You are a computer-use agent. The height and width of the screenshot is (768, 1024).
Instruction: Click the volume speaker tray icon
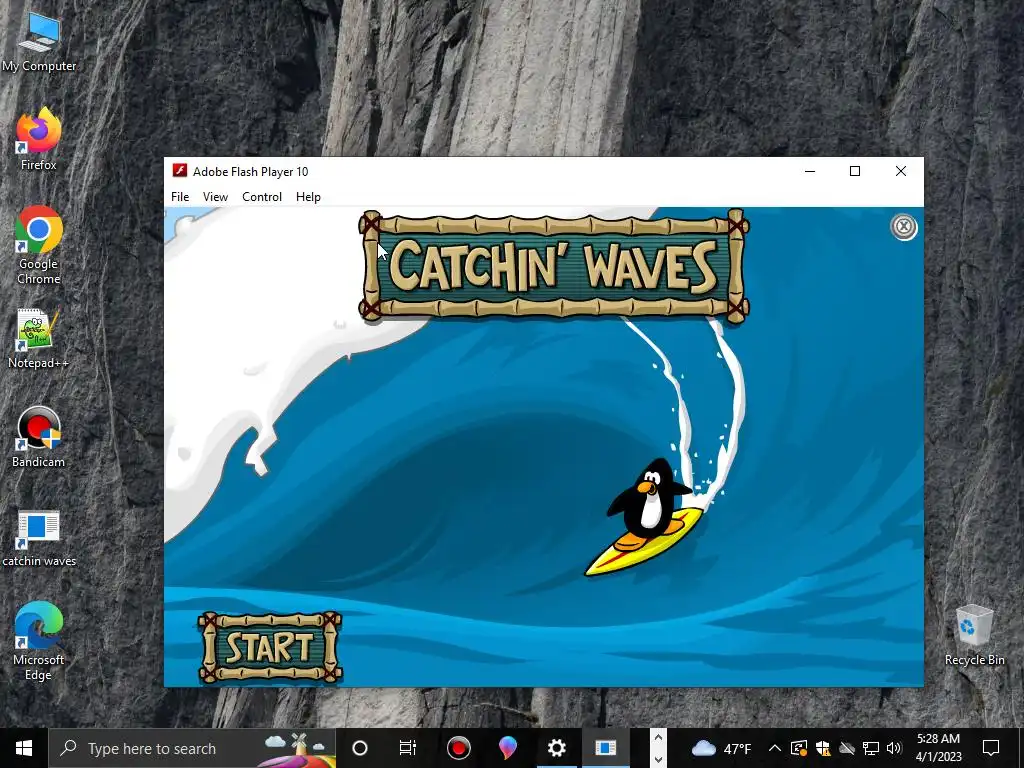point(894,748)
